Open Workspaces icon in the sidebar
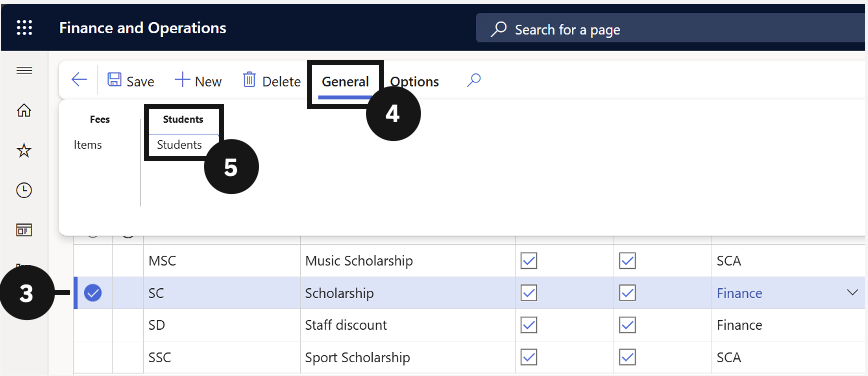The height and width of the screenshot is (376, 868). pos(24,230)
